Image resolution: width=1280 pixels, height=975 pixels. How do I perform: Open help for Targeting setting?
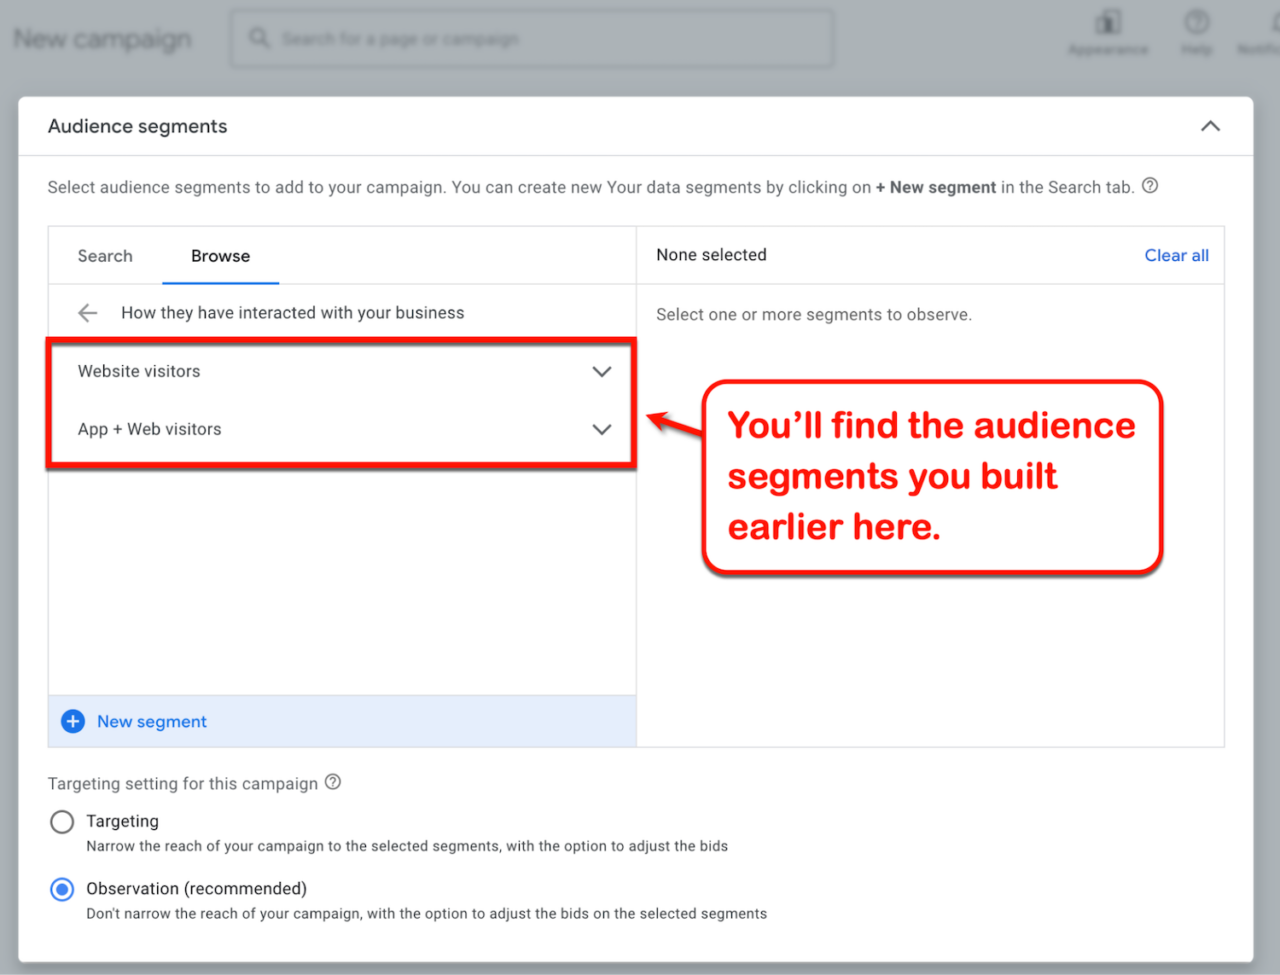point(333,782)
